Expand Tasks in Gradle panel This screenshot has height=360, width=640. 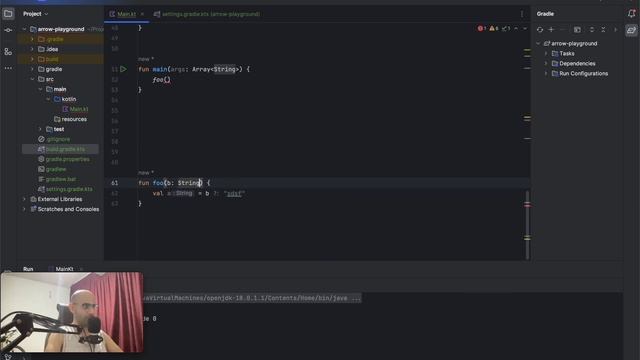tap(546, 53)
